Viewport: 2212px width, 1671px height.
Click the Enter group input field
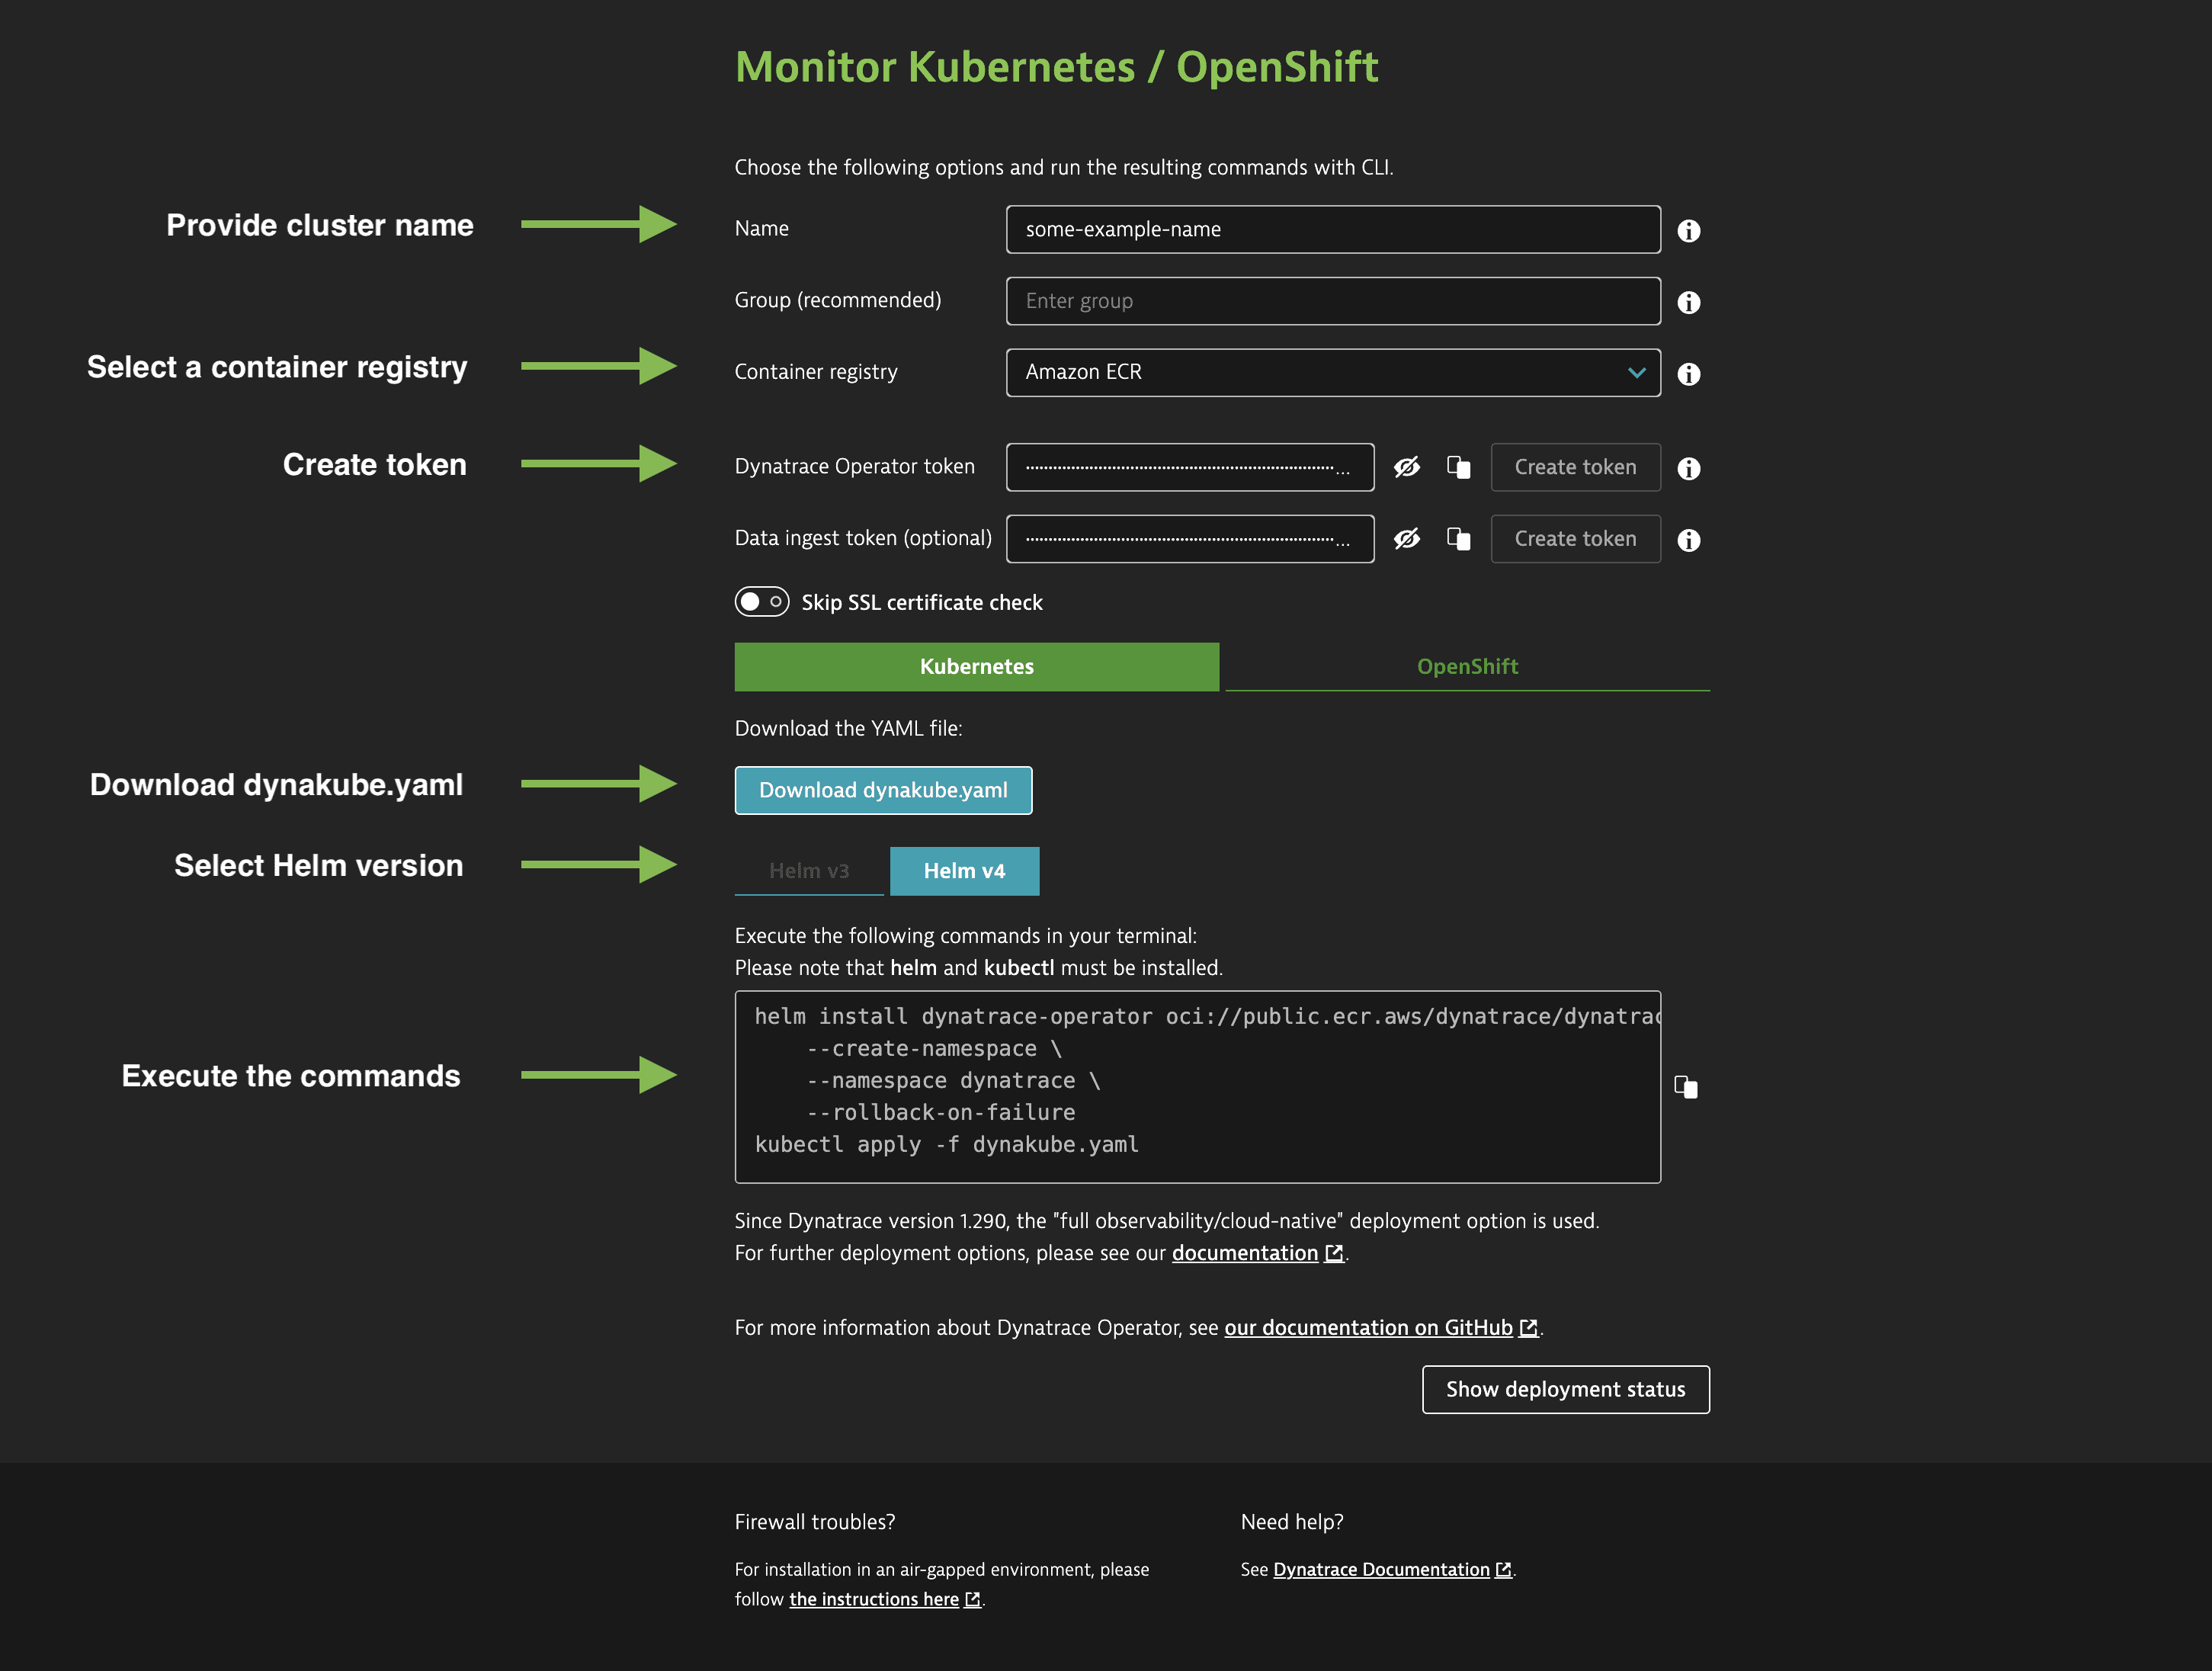click(x=1333, y=302)
